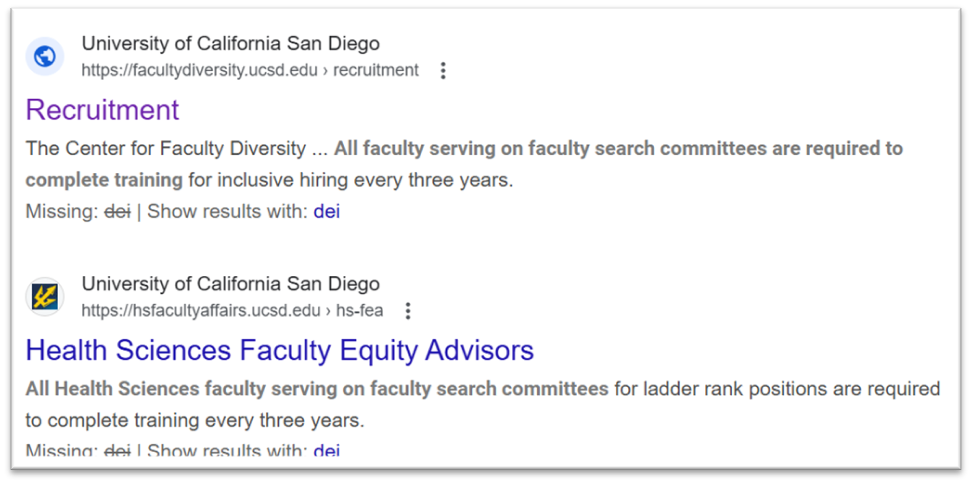Click the "Missing:" label under the Recruitment snippet
This screenshot has width=972, height=484.
point(61,212)
